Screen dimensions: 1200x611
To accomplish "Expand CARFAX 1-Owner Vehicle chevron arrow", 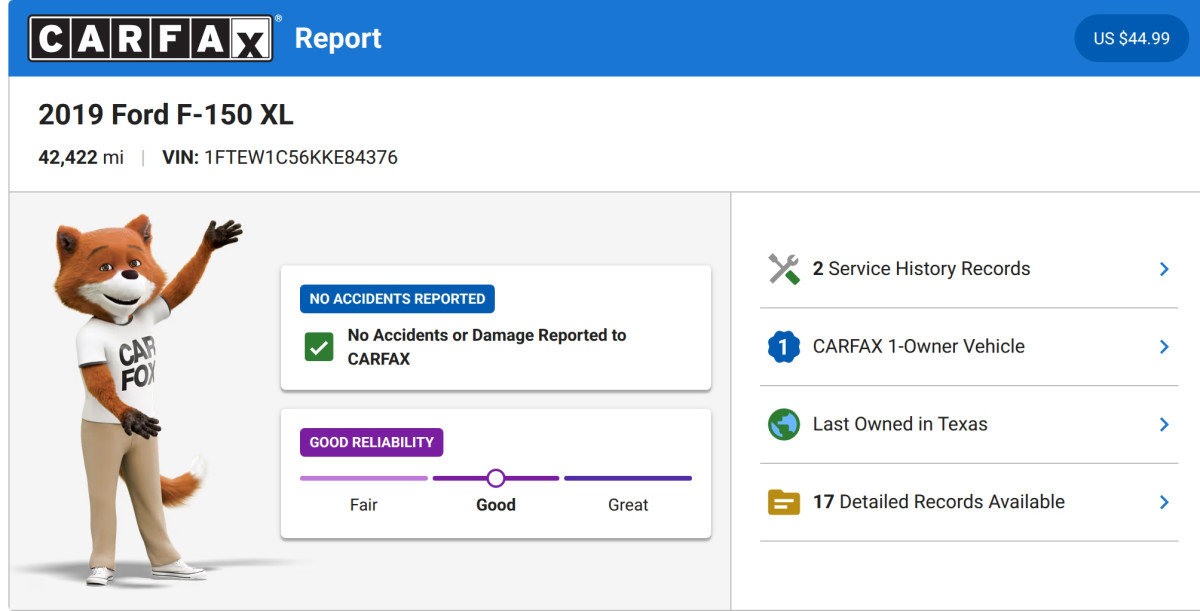I will 1164,347.
